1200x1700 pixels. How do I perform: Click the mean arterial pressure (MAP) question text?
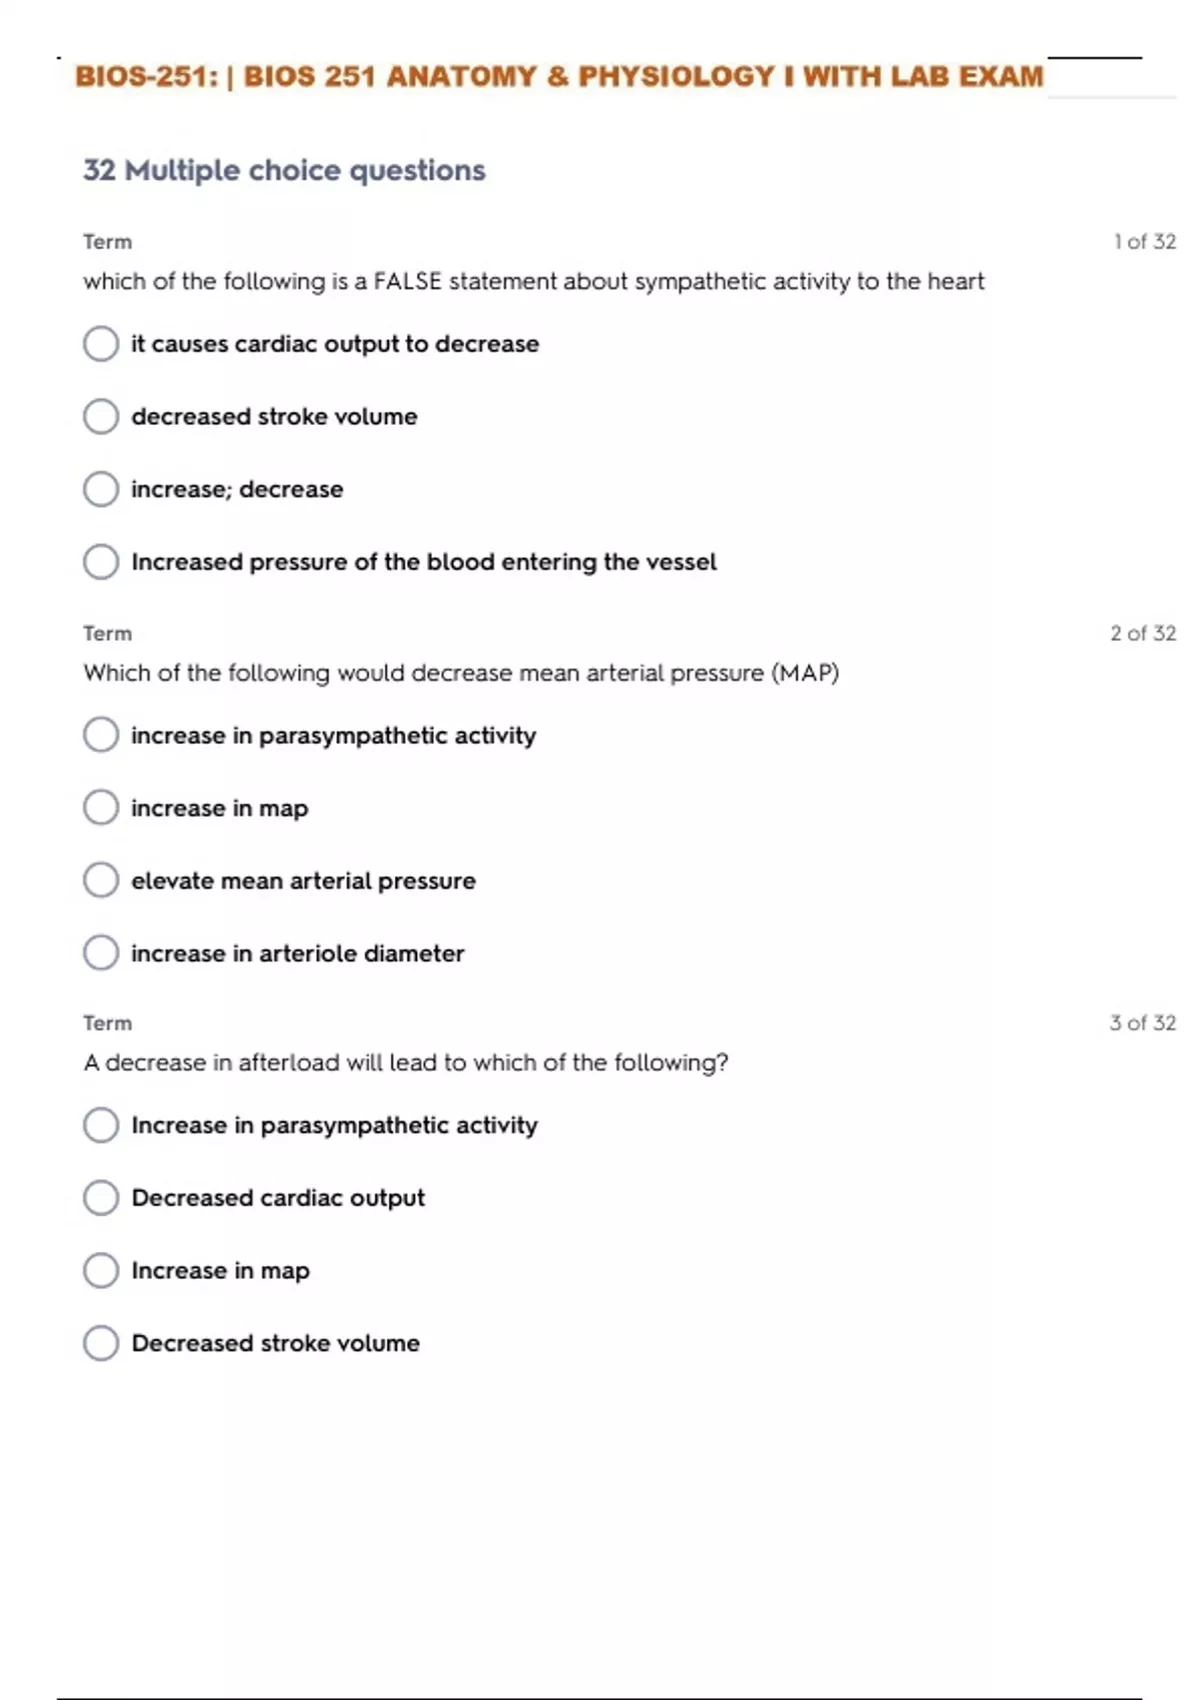click(x=461, y=673)
